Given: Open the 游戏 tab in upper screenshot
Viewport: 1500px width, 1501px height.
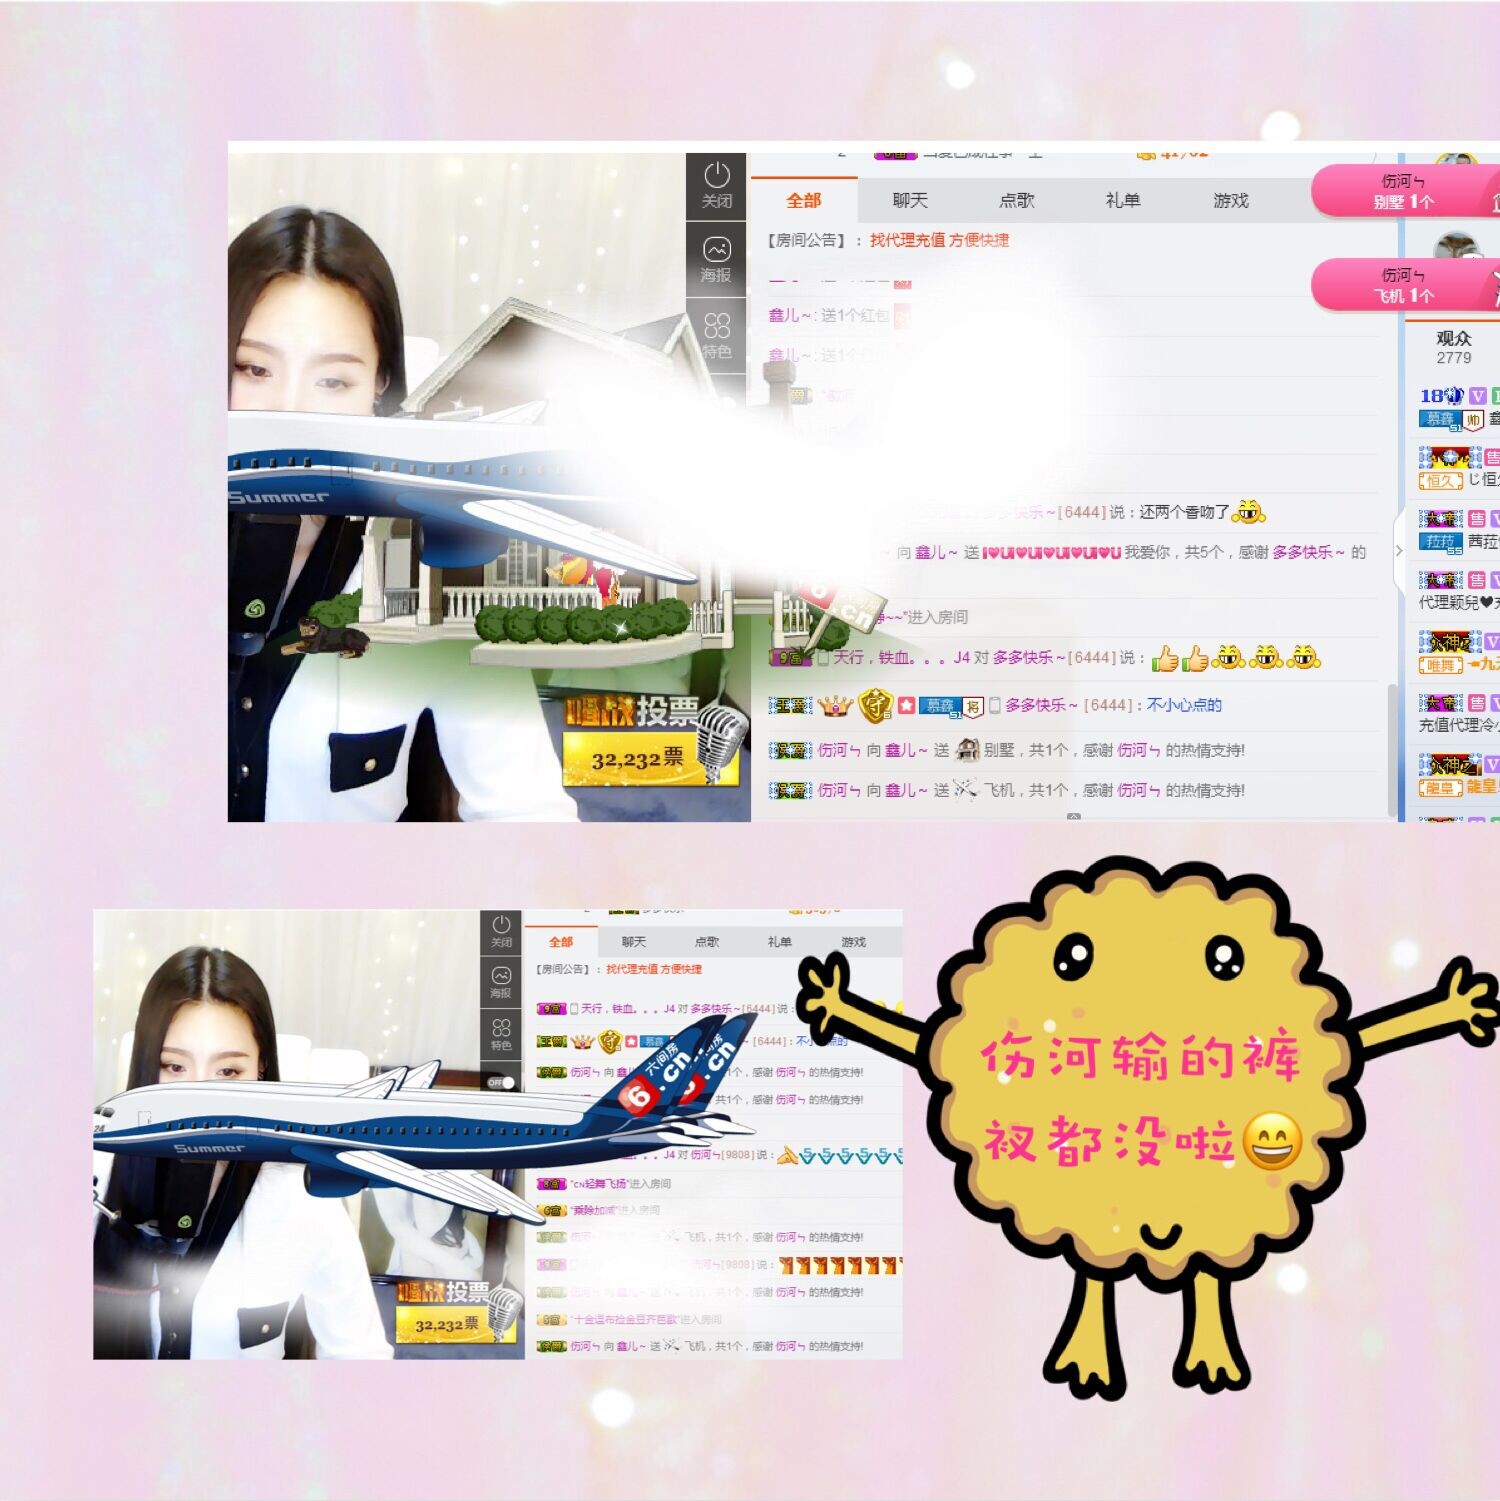Looking at the screenshot, I should tap(1231, 200).
